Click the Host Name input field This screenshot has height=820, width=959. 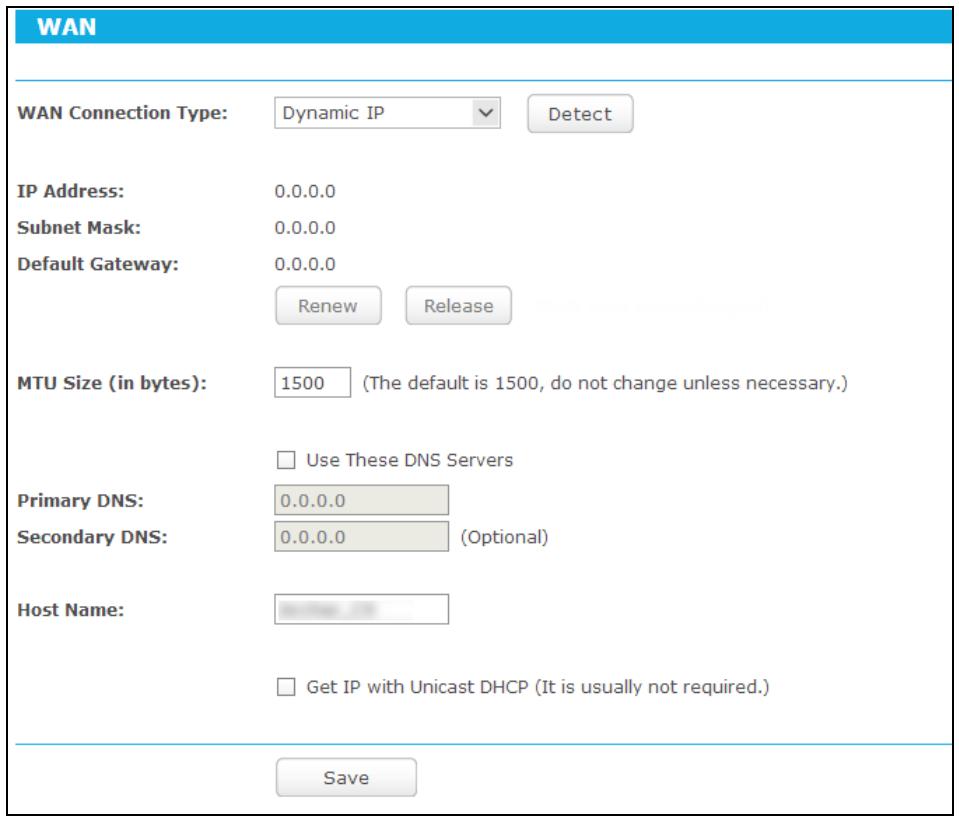[361, 610]
